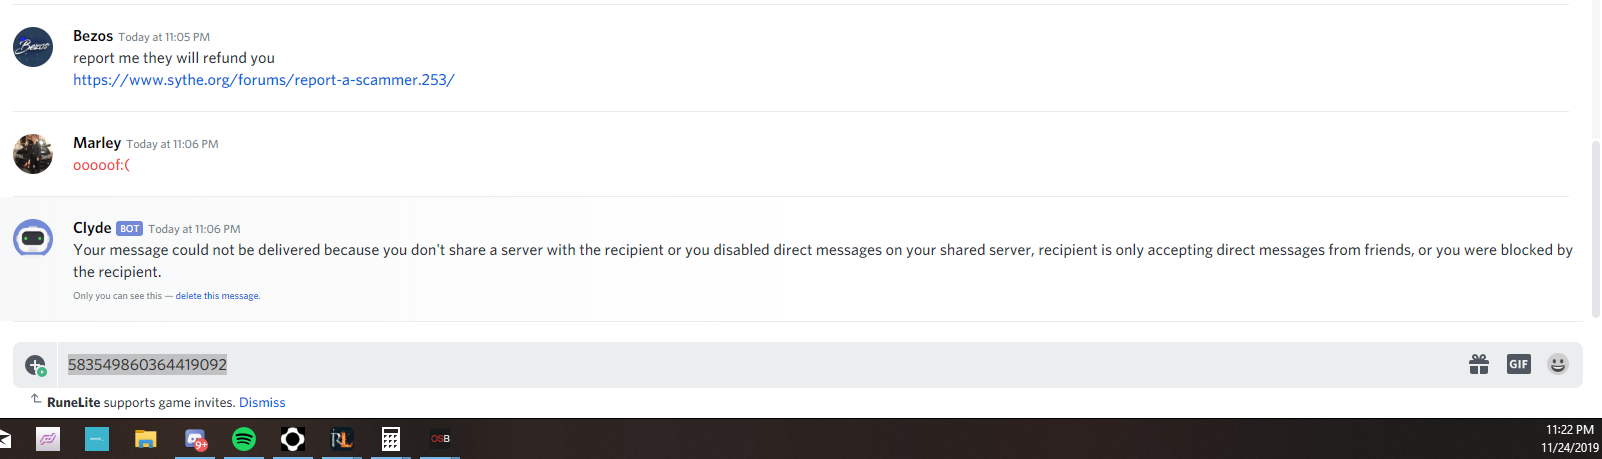Viewport: 1602px width, 459px height.
Task: Open the emoji picker
Action: (x=1557, y=364)
